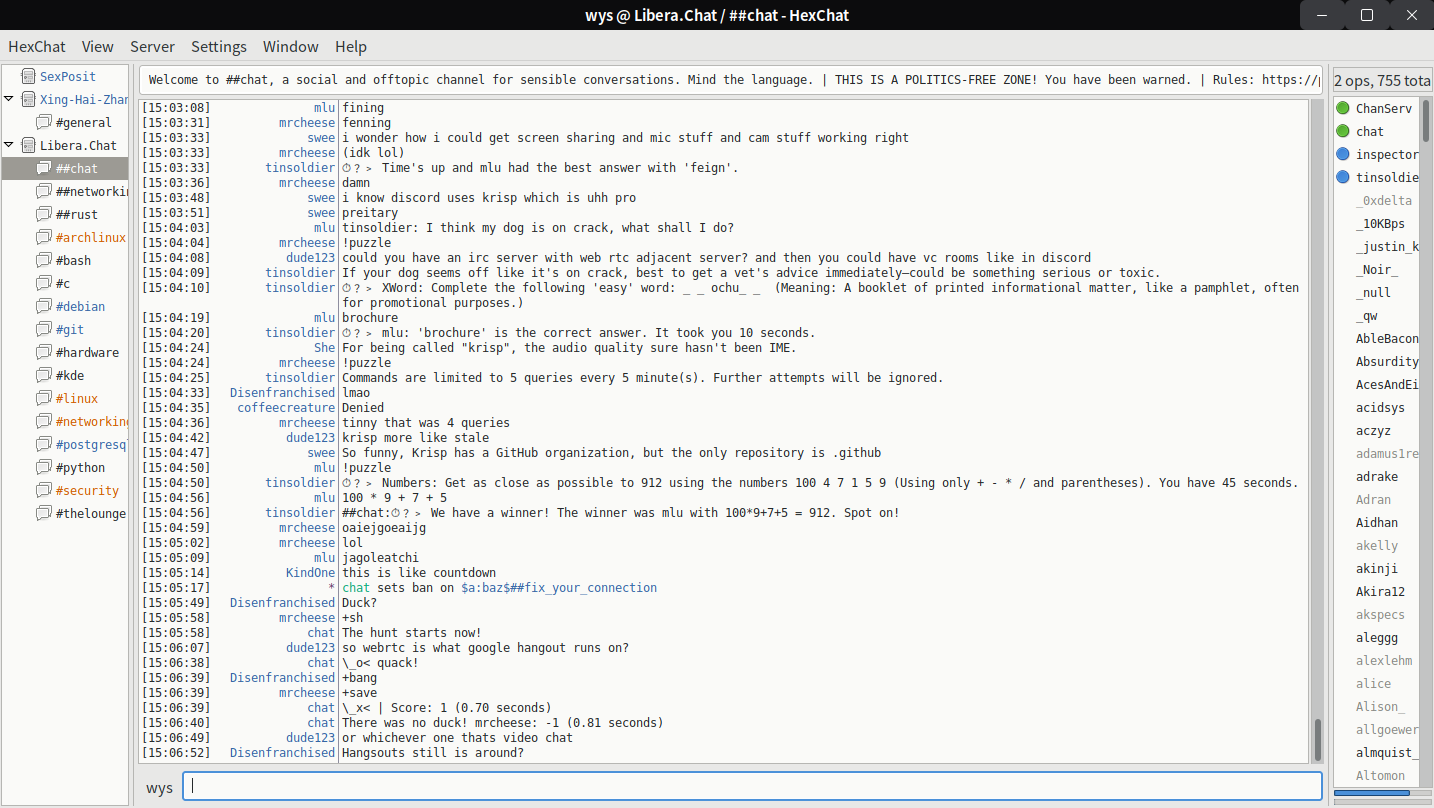The width and height of the screenshot is (1434, 808).
Task: Open the Server menu
Action: click(x=152, y=46)
